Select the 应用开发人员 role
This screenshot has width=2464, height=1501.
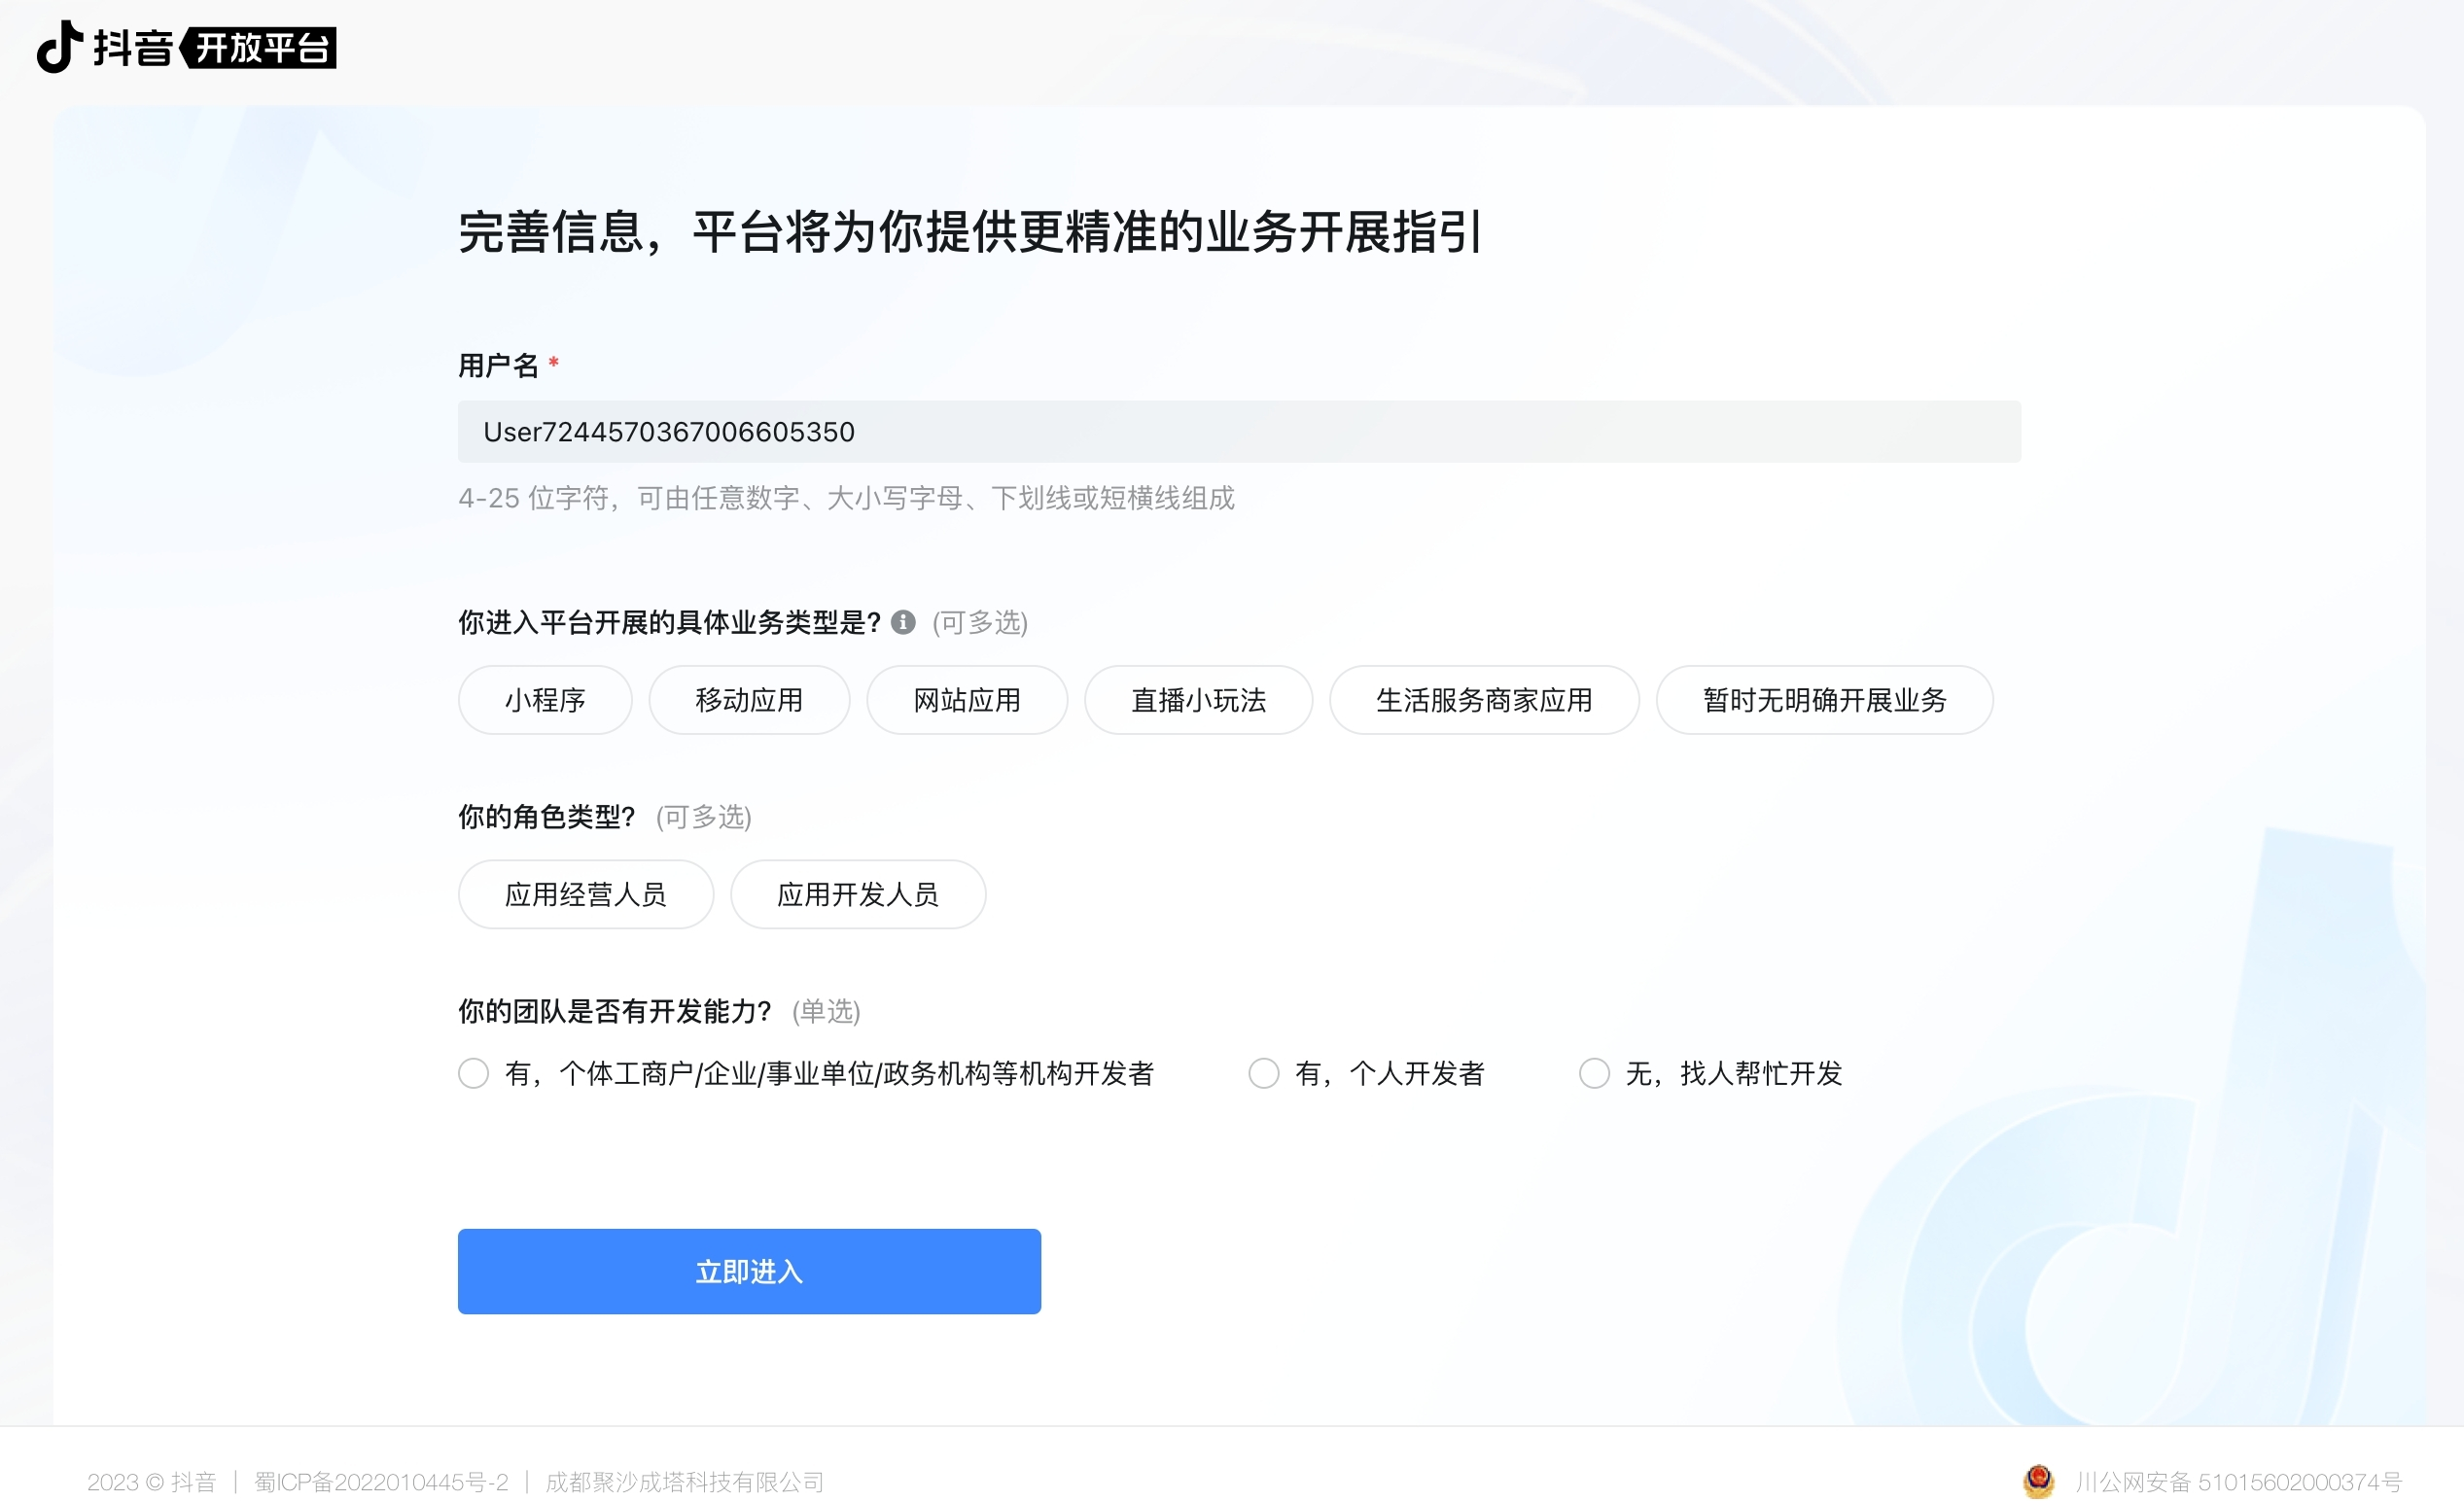coord(857,894)
